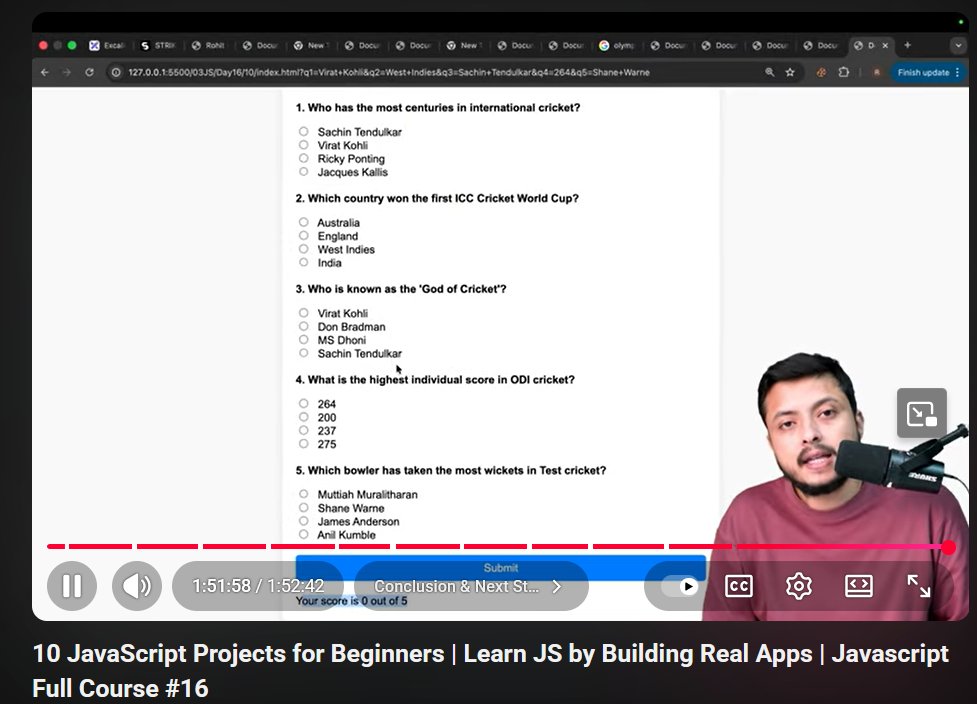Image resolution: width=977 pixels, height=704 pixels.
Task: Click the orange extension icon next to the star
Action: click(821, 72)
